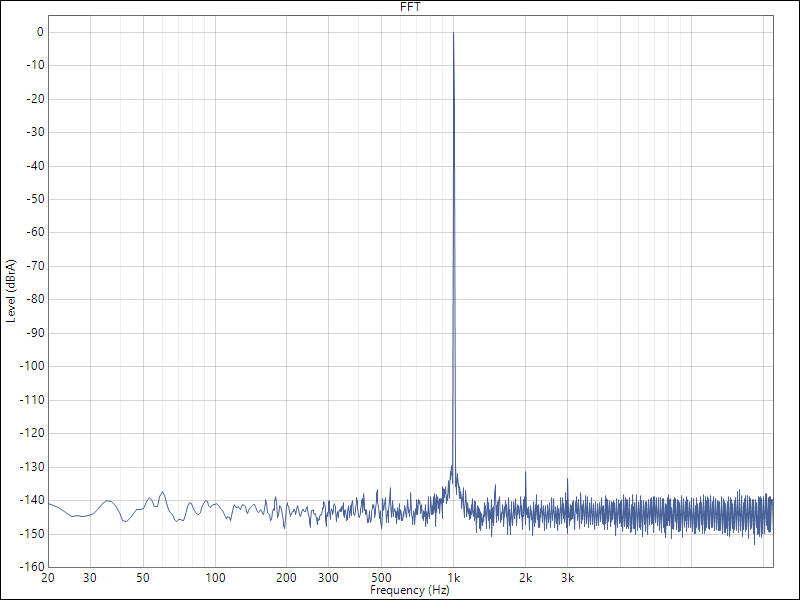Click the -130 level axis value
800x600 pixels.
coord(32,467)
